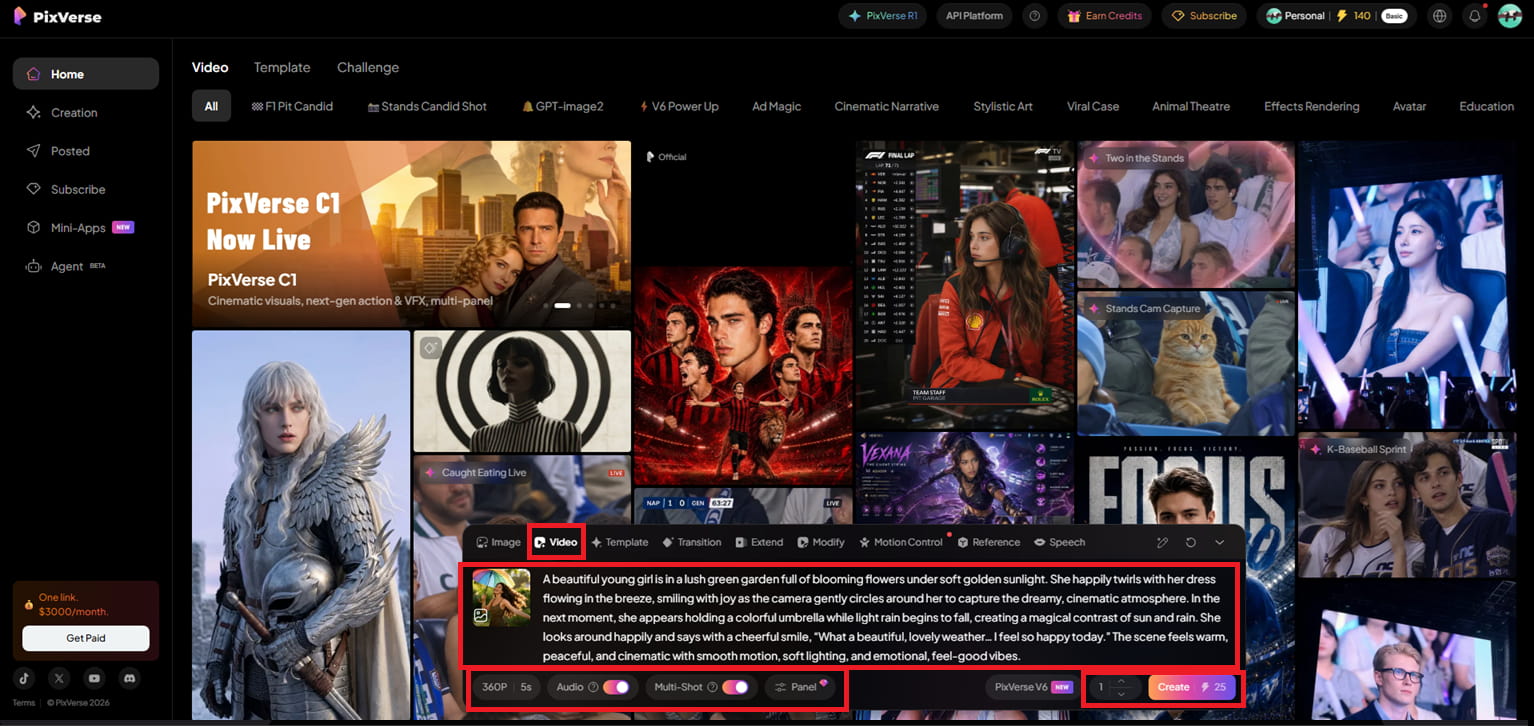Open the user avatar at top right
Image resolution: width=1534 pixels, height=726 pixels.
(1509, 16)
